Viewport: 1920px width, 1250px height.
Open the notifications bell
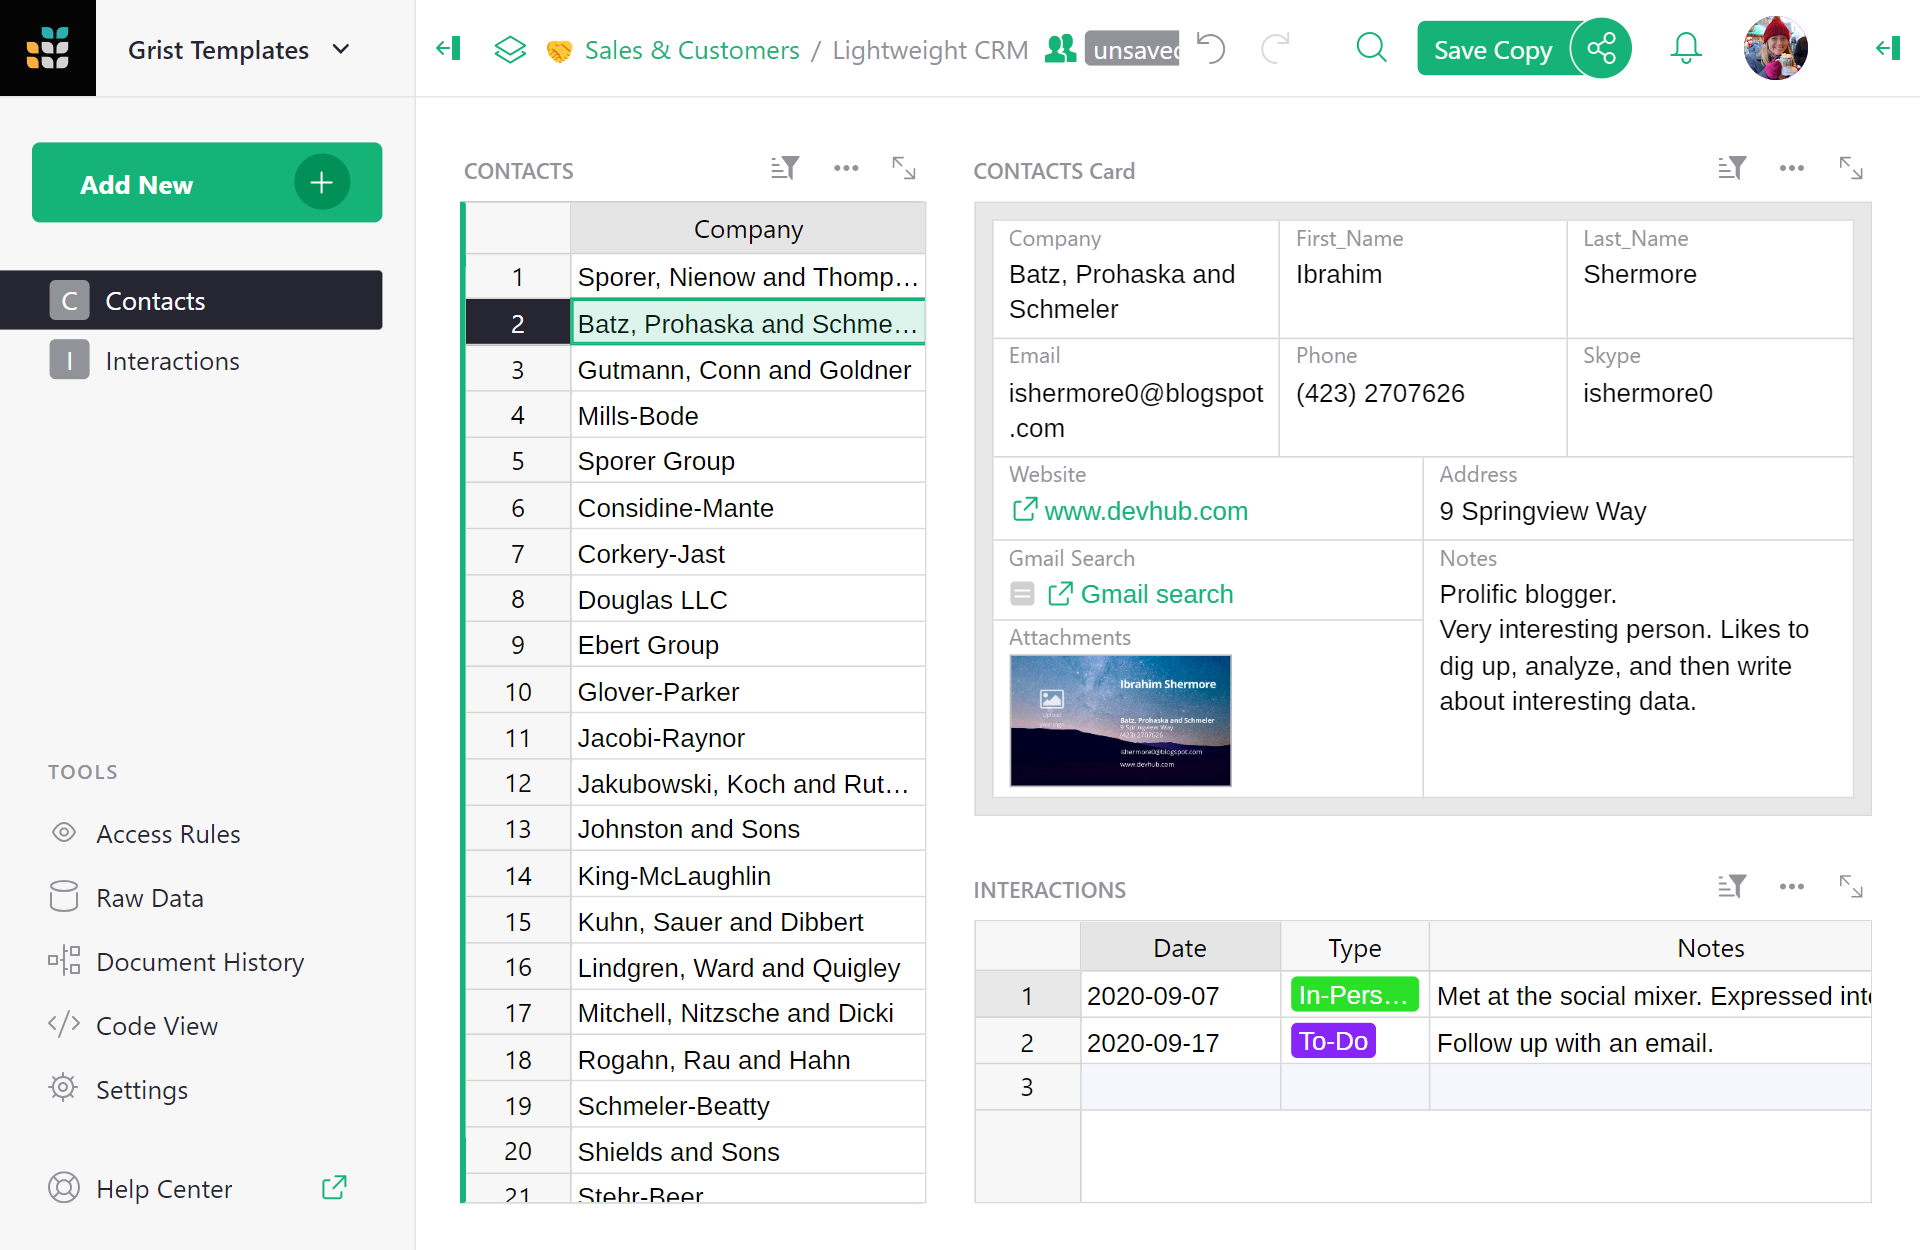(x=1686, y=48)
